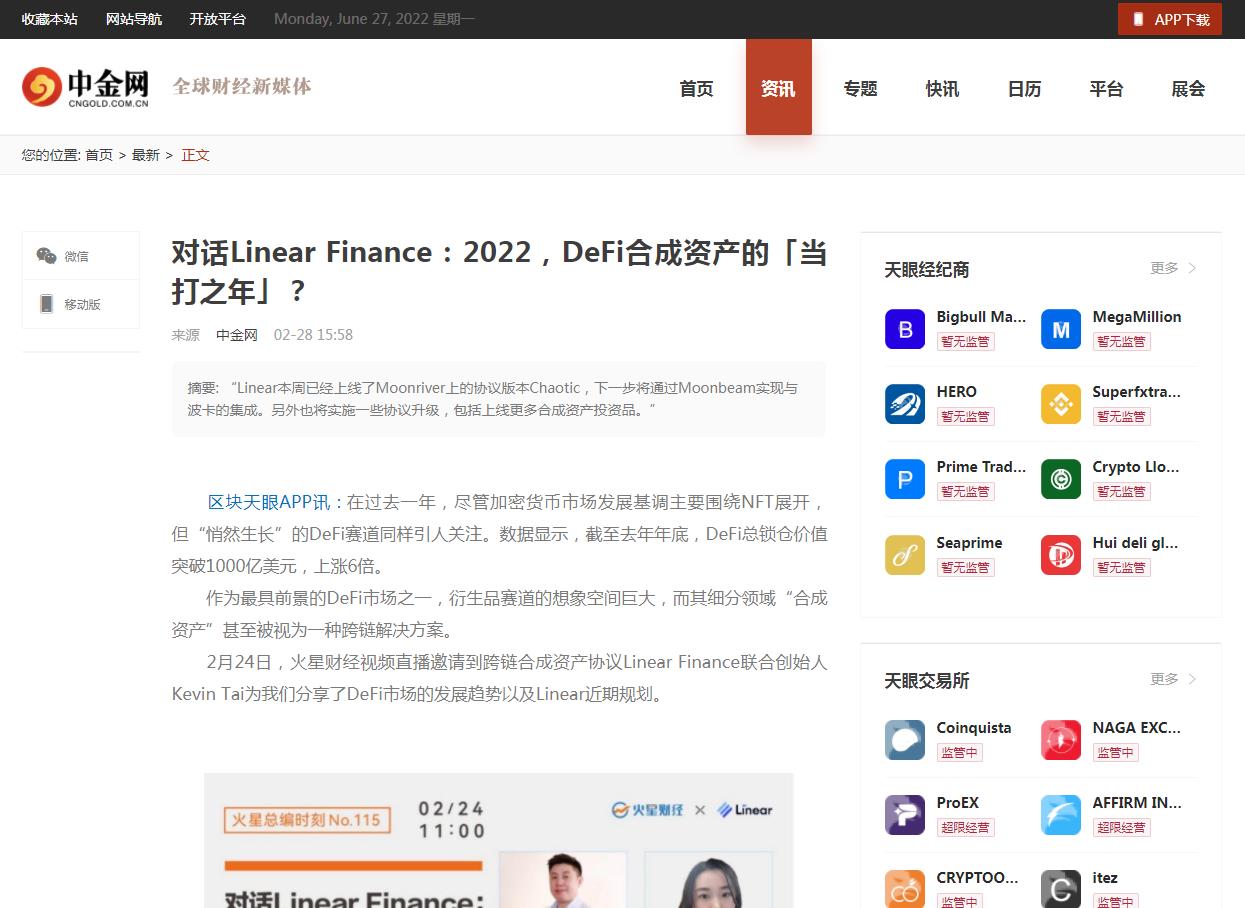Open the Seaprime broker icon
The width and height of the screenshot is (1245, 908).
pos(905,555)
